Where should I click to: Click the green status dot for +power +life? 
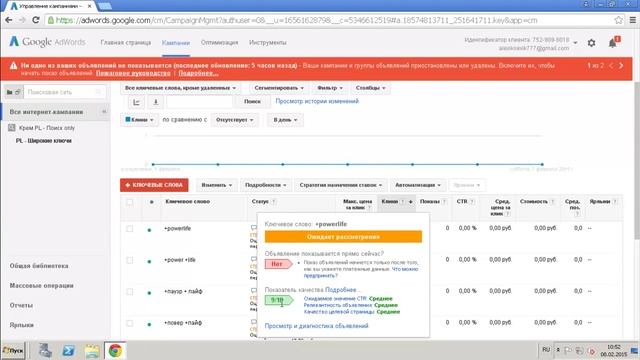[x=149, y=262]
